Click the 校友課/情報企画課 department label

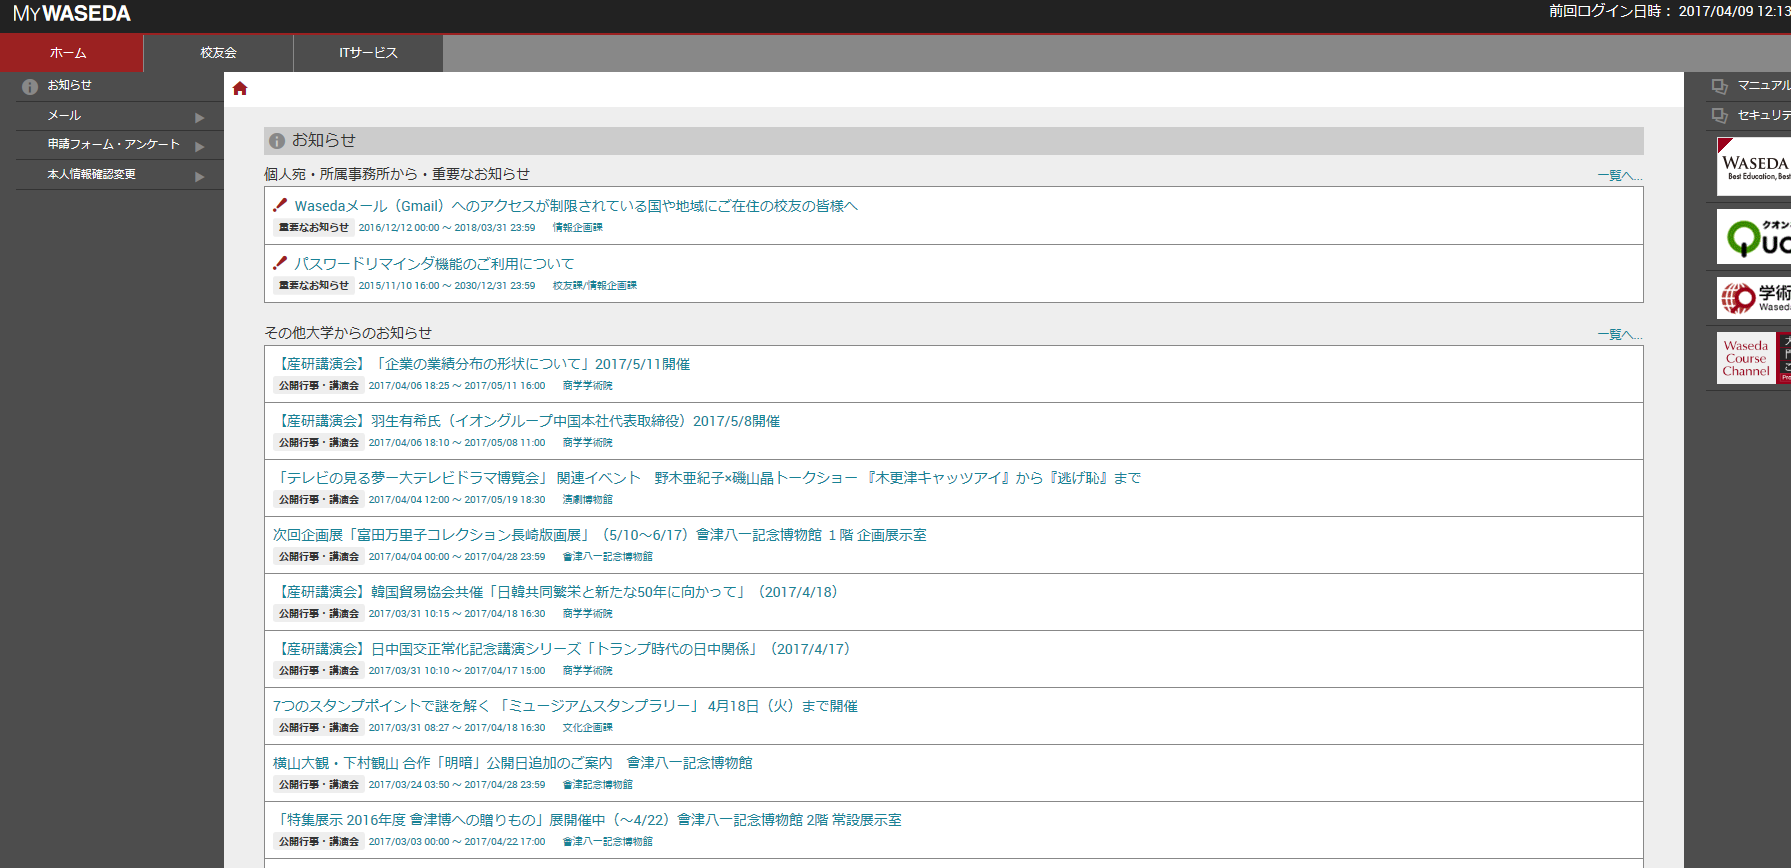tap(595, 286)
